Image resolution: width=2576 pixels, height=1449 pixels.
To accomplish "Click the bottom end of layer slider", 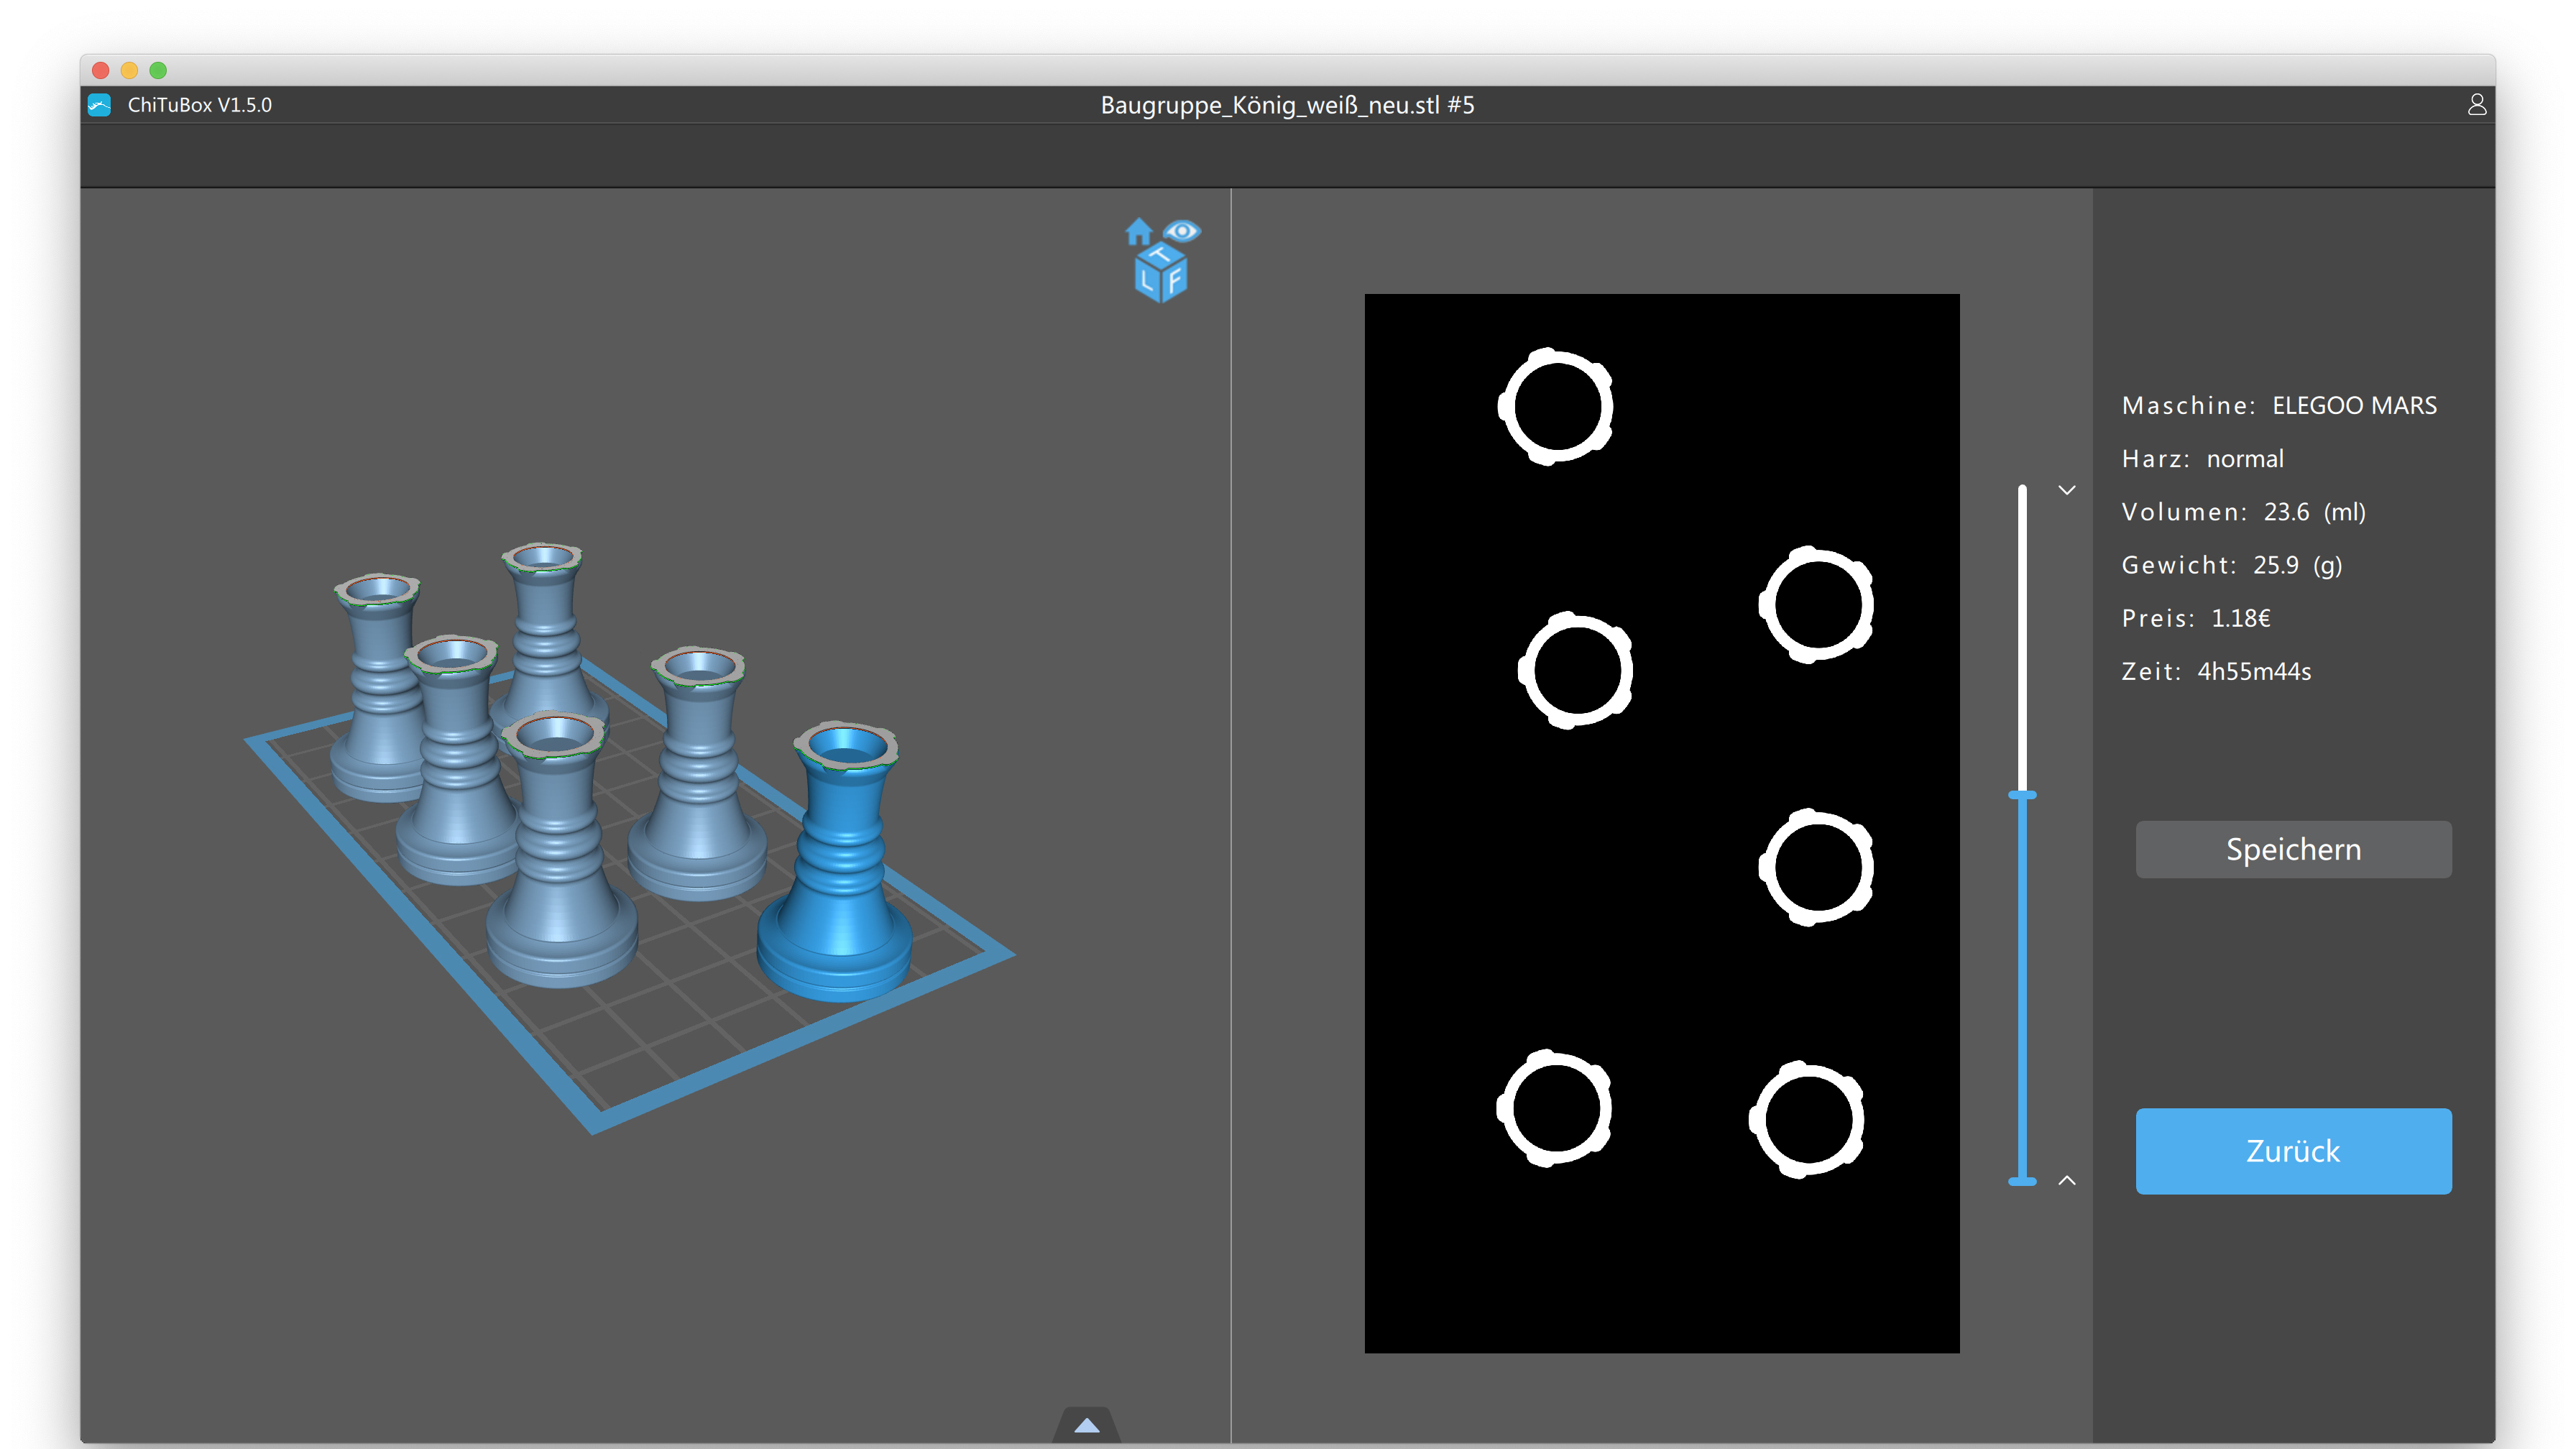I will (x=2022, y=1181).
